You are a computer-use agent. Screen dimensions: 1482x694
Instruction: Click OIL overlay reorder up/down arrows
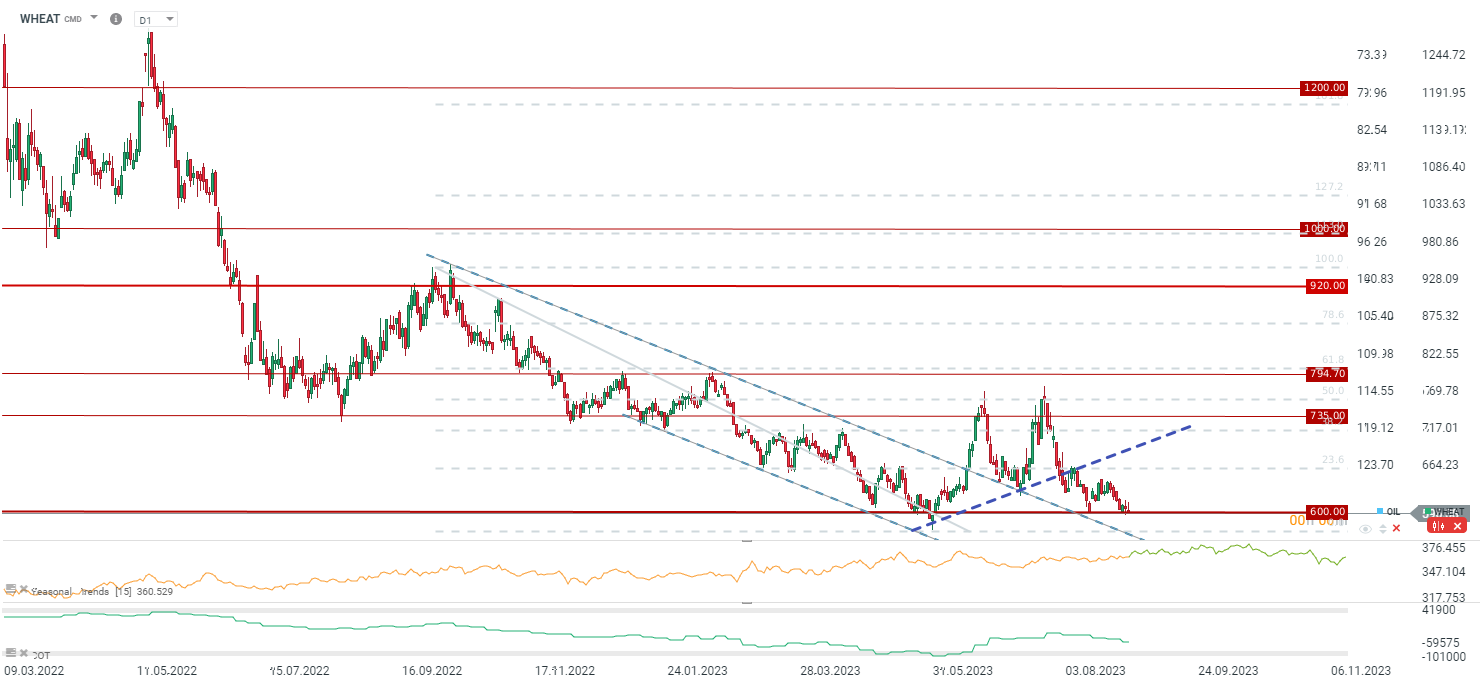pyautogui.click(x=1382, y=528)
